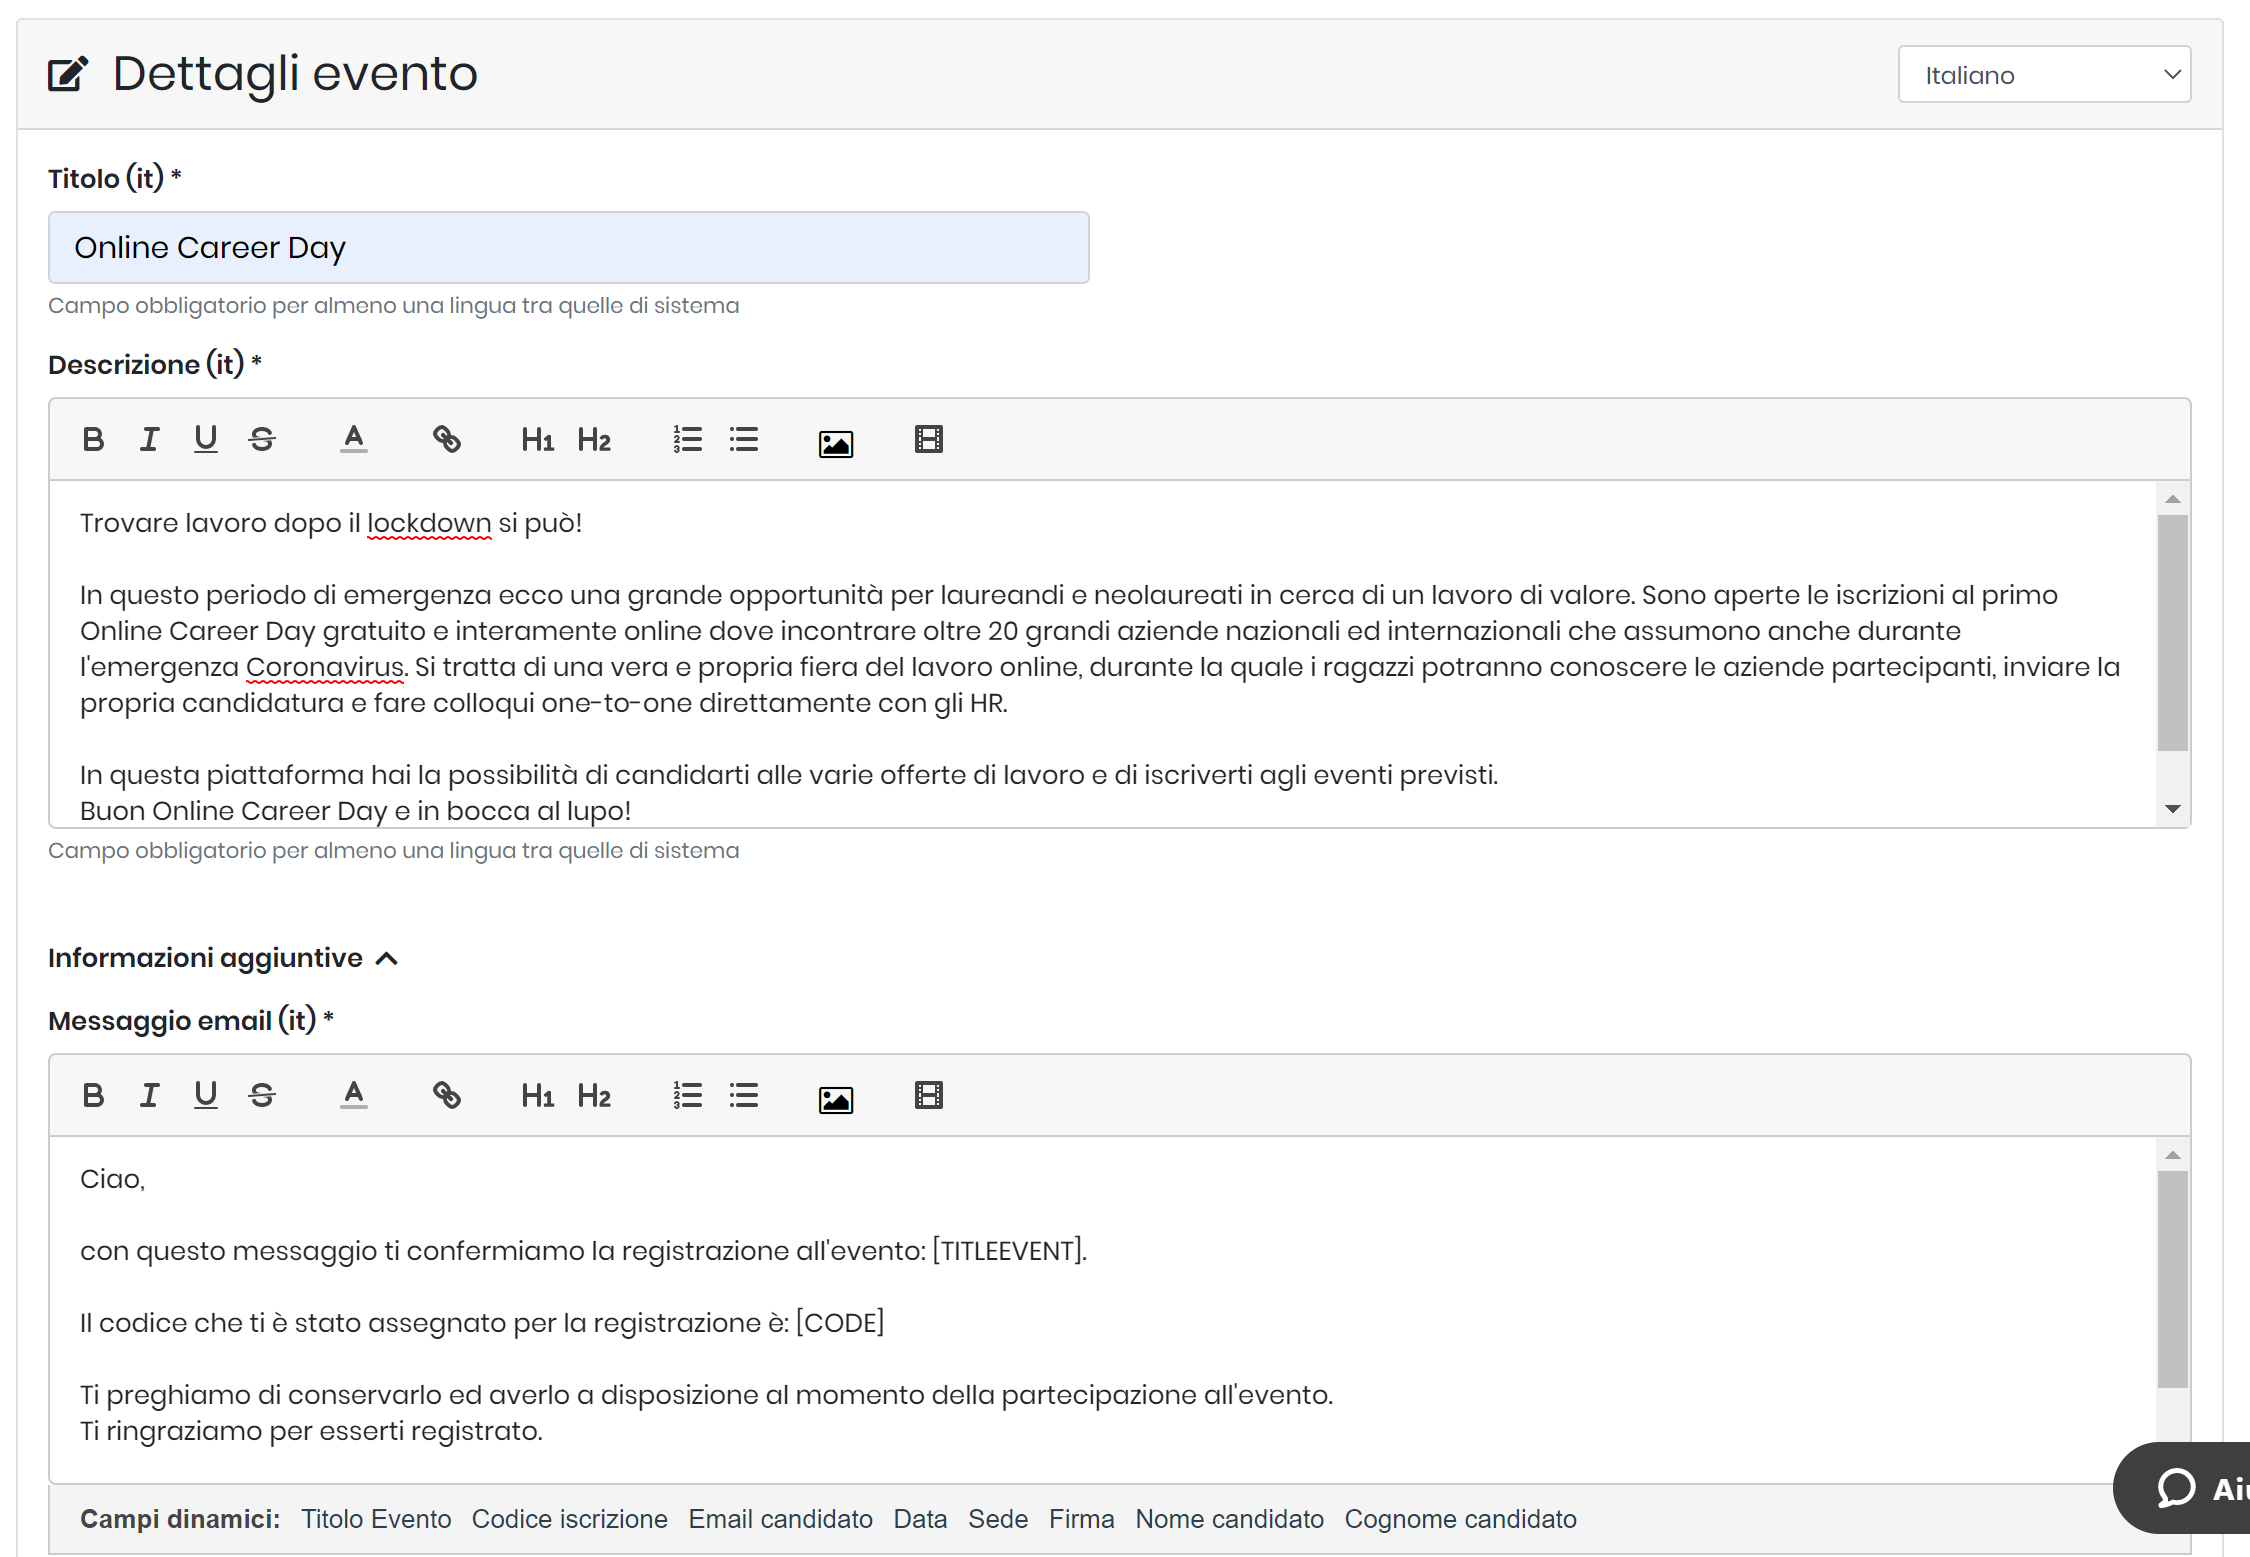
Task: Click the Descrizione scrollbar down arrow
Action: [2172, 809]
